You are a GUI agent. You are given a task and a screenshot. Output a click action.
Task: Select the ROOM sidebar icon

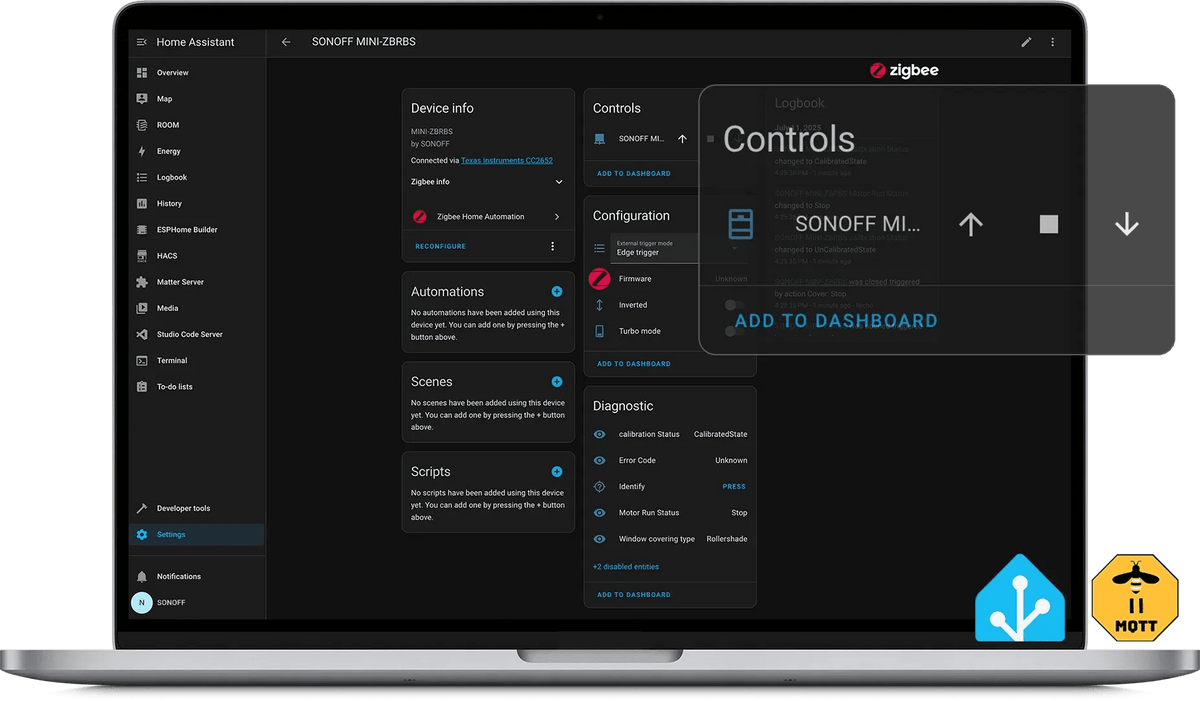pos(142,125)
